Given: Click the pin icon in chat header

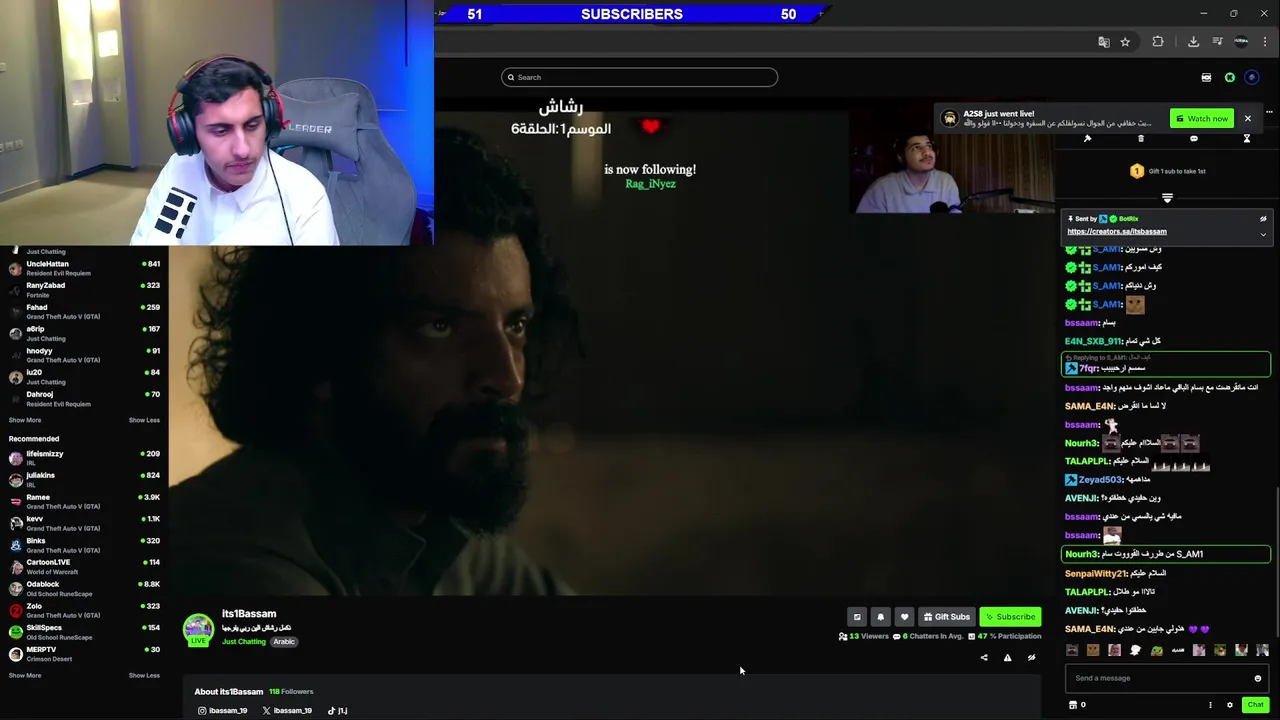Looking at the screenshot, I should 1087,139.
